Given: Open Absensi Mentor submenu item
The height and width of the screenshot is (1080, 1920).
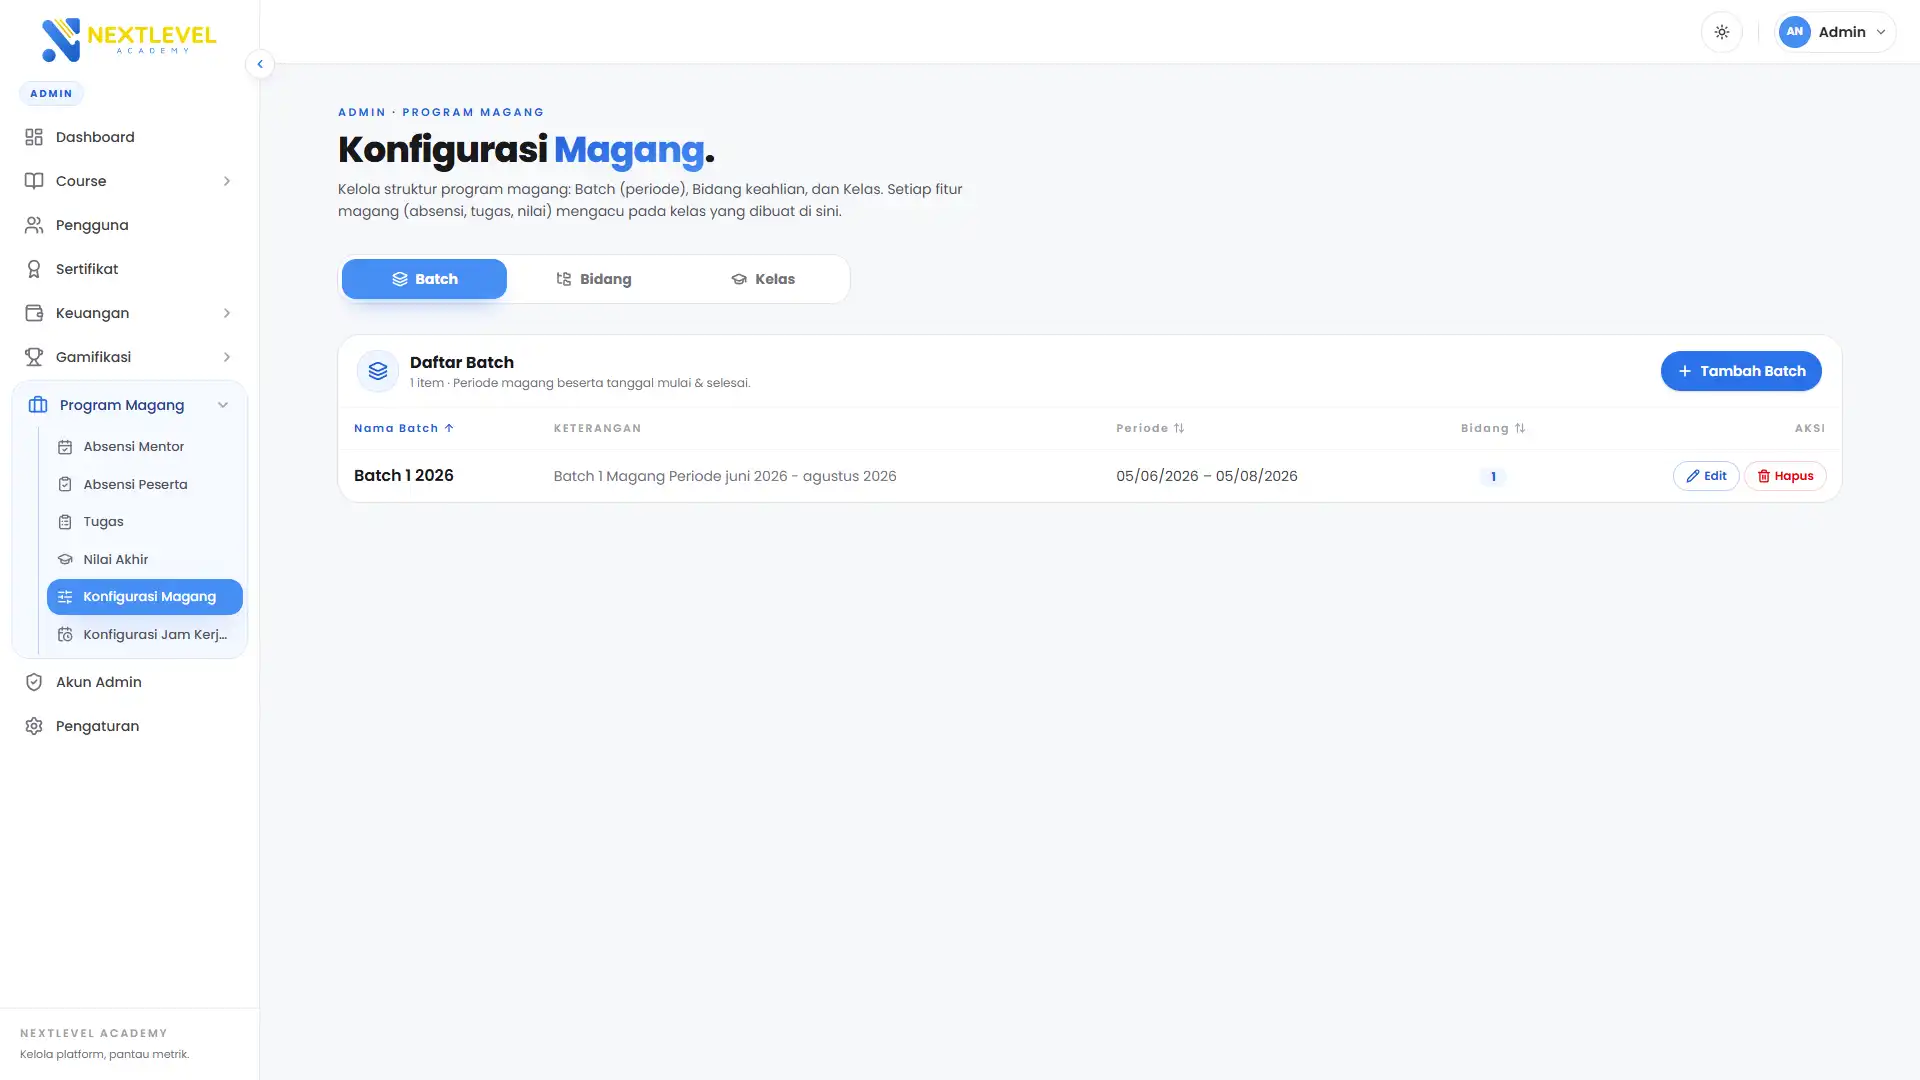Looking at the screenshot, I should click(144, 447).
